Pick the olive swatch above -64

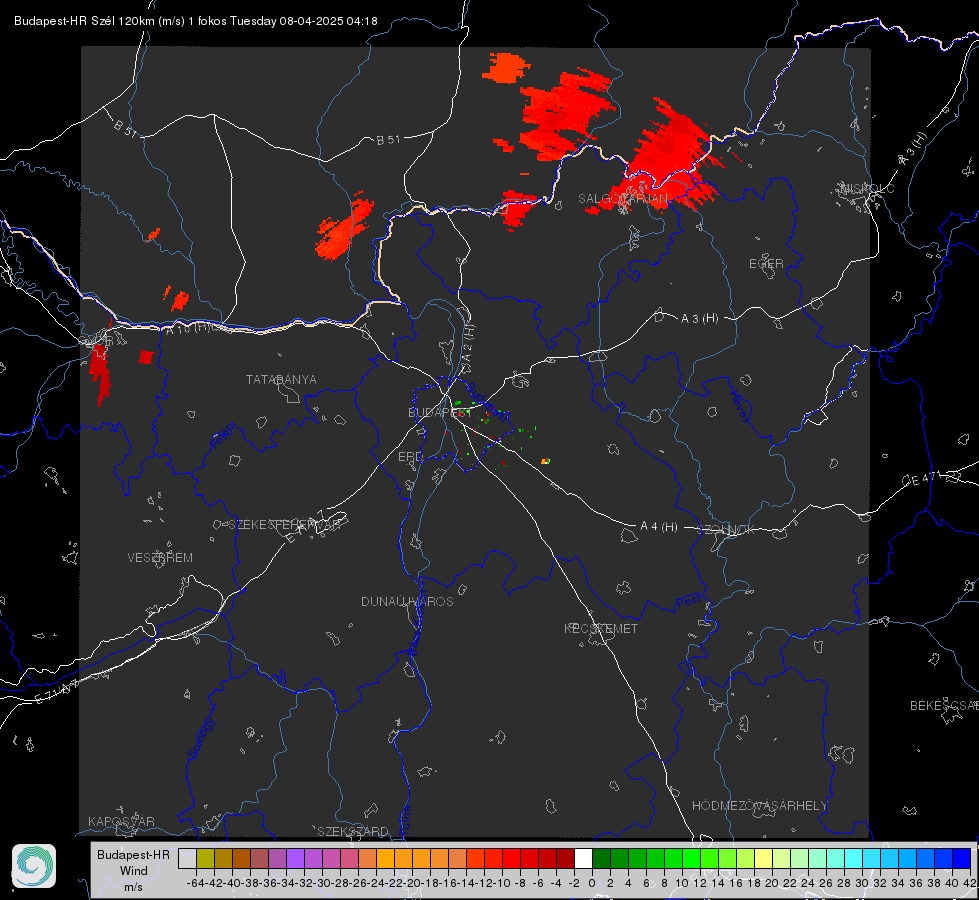(x=205, y=858)
